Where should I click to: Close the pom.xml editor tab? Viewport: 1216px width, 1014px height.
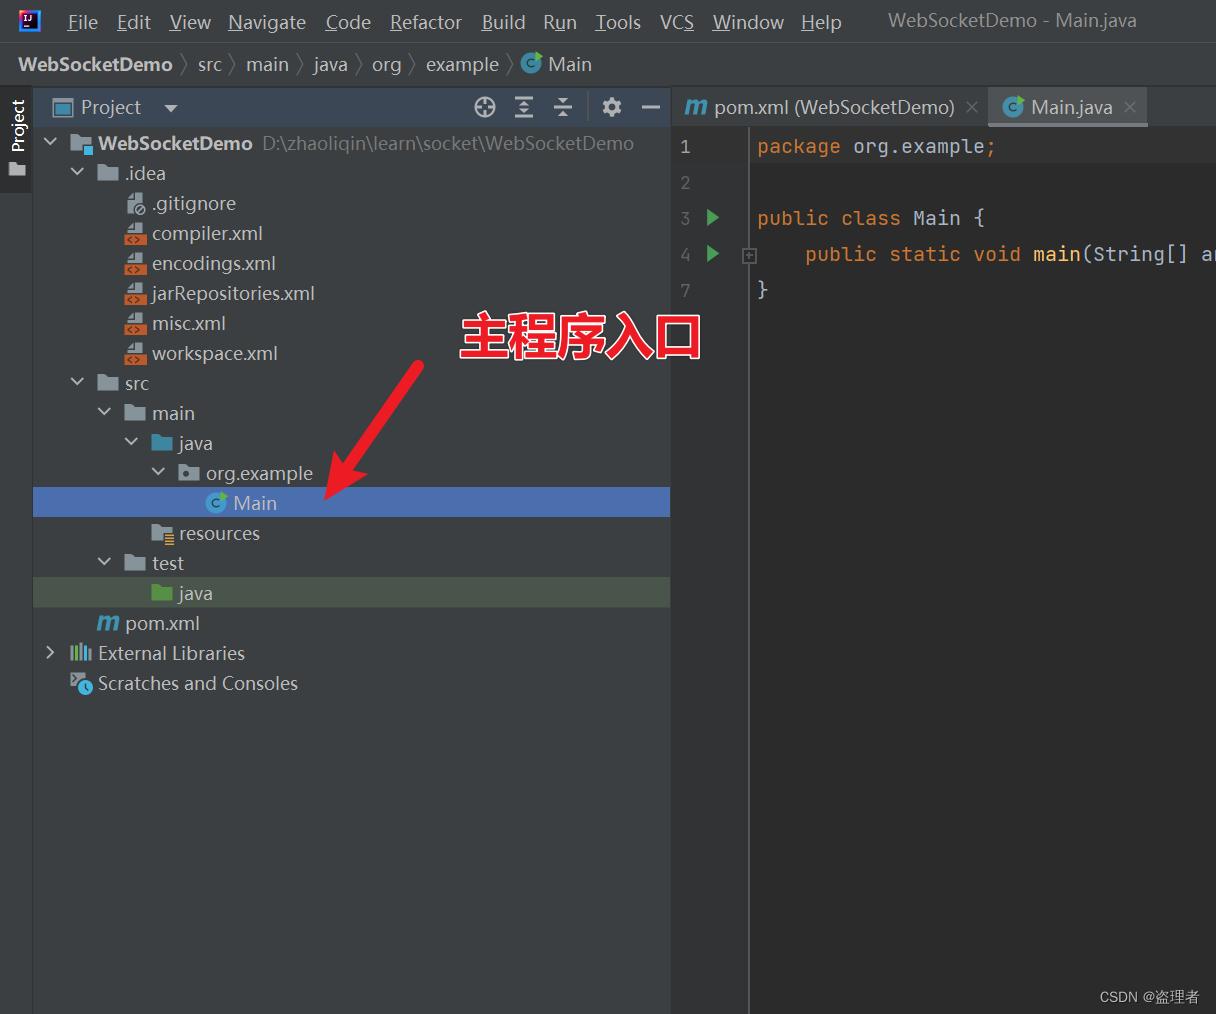click(972, 107)
